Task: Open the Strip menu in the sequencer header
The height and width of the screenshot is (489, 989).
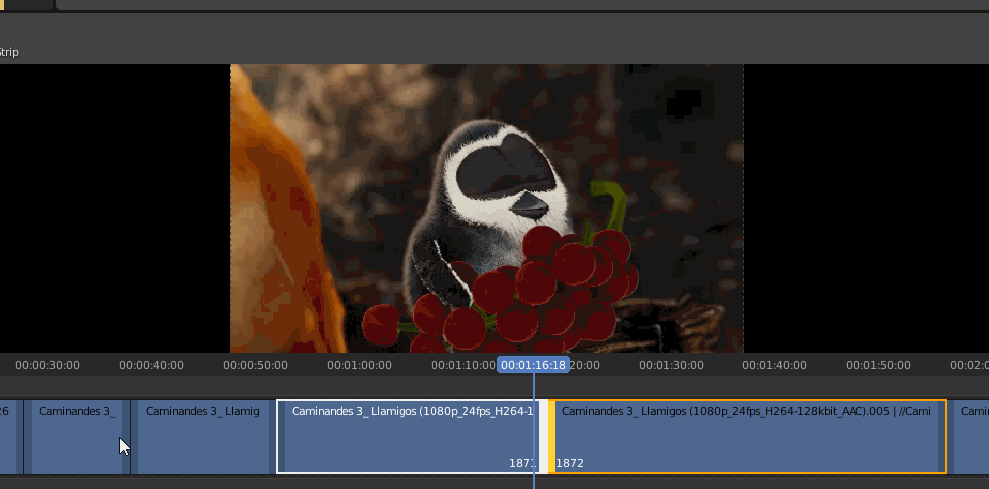Action: tap(8, 52)
